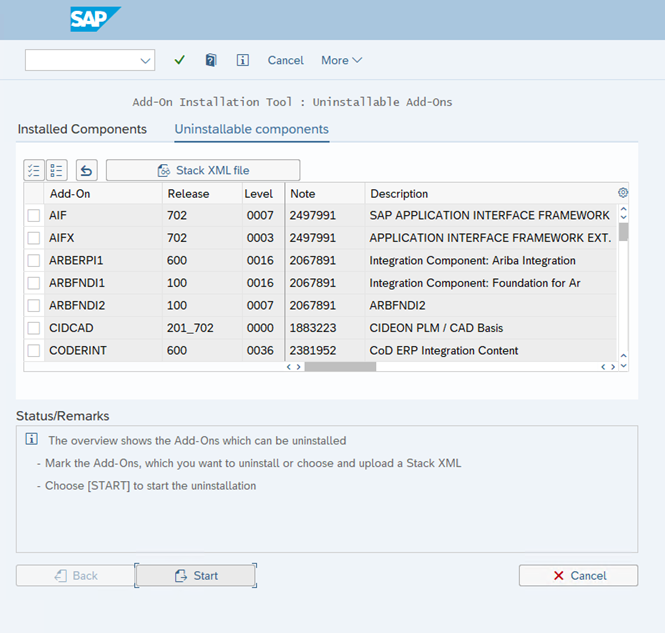Check the CODERINT row checkbox
Screen dimensions: 665x633
click(x=34, y=351)
